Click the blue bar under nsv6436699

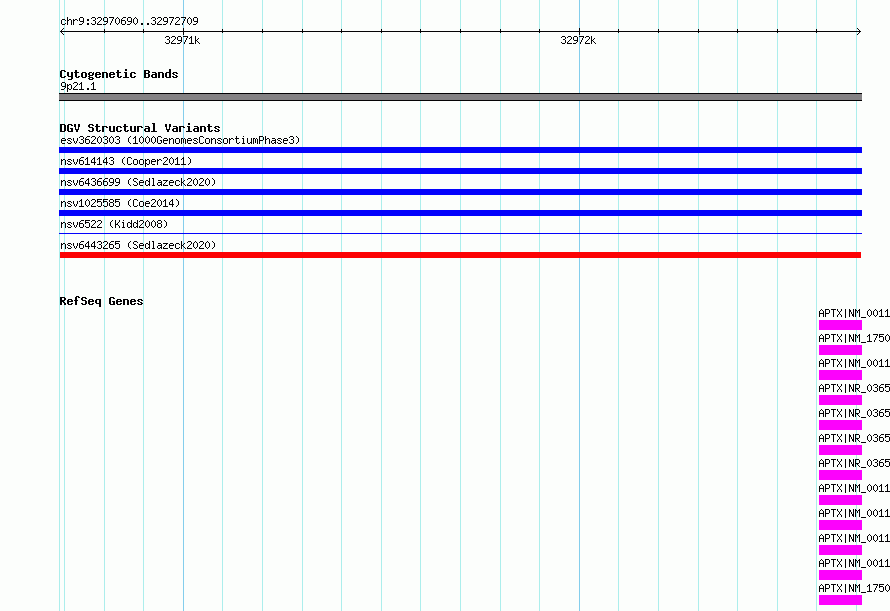click(460, 192)
